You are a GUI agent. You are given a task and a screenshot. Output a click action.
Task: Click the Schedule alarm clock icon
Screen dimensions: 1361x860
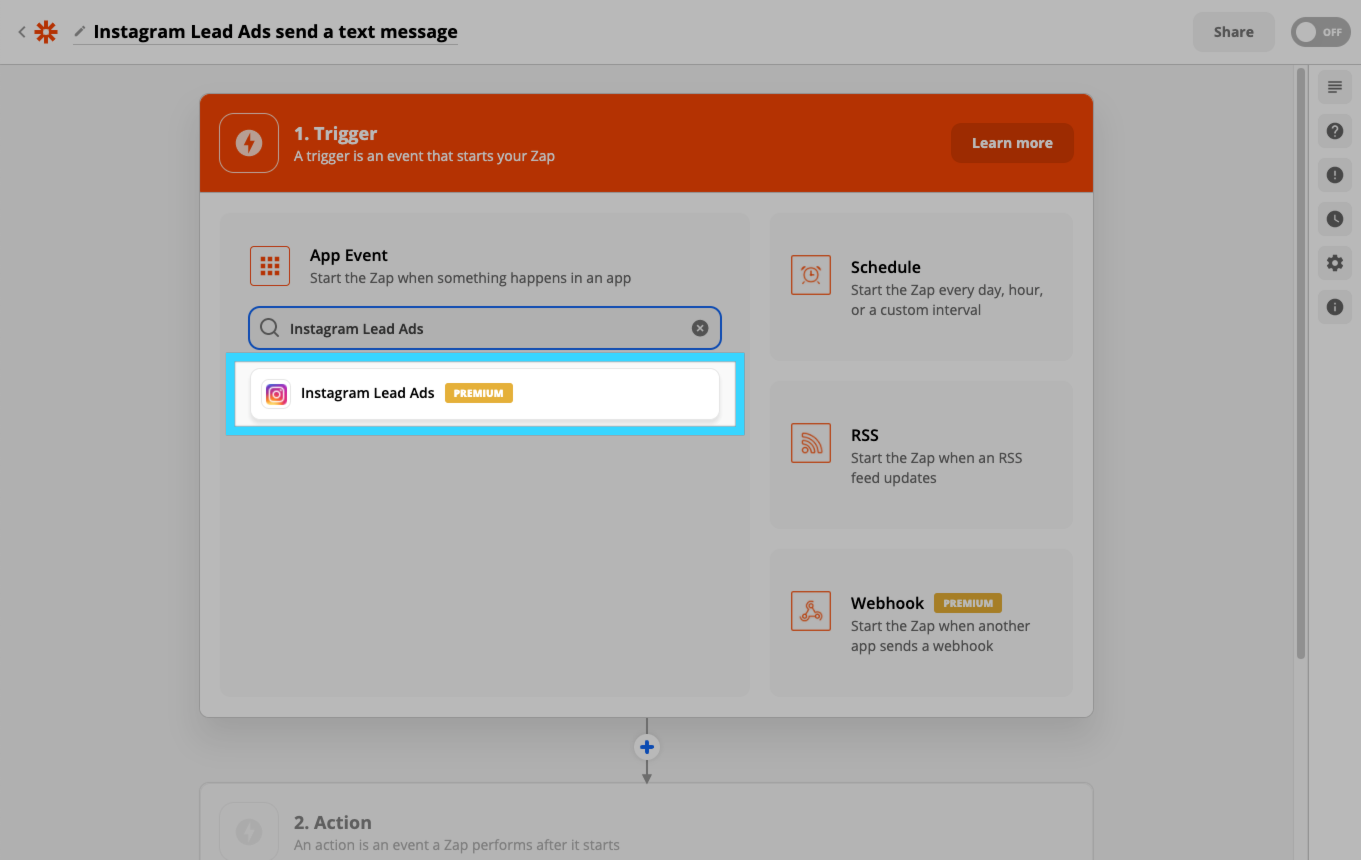click(811, 274)
